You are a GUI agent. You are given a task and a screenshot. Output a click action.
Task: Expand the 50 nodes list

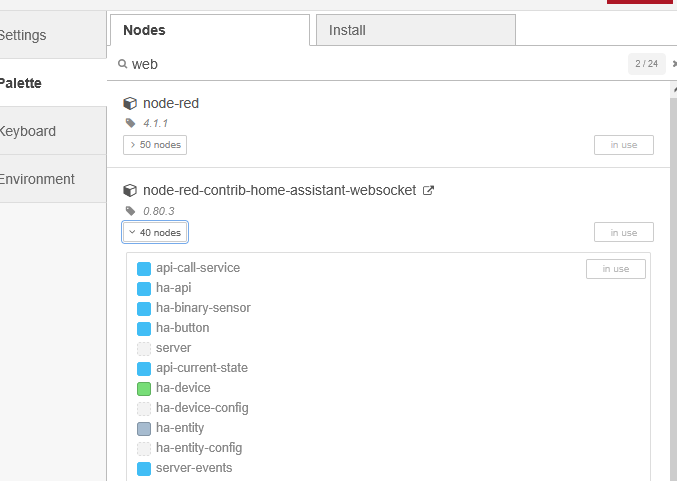(x=155, y=145)
